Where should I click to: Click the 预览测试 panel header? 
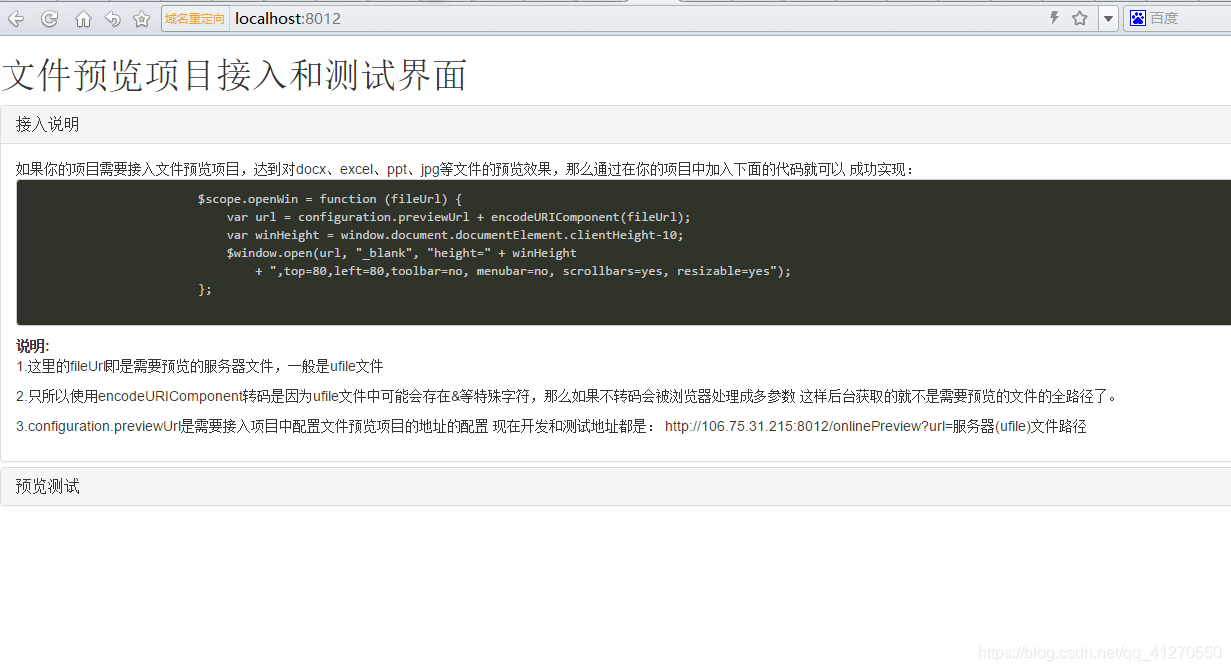point(616,486)
